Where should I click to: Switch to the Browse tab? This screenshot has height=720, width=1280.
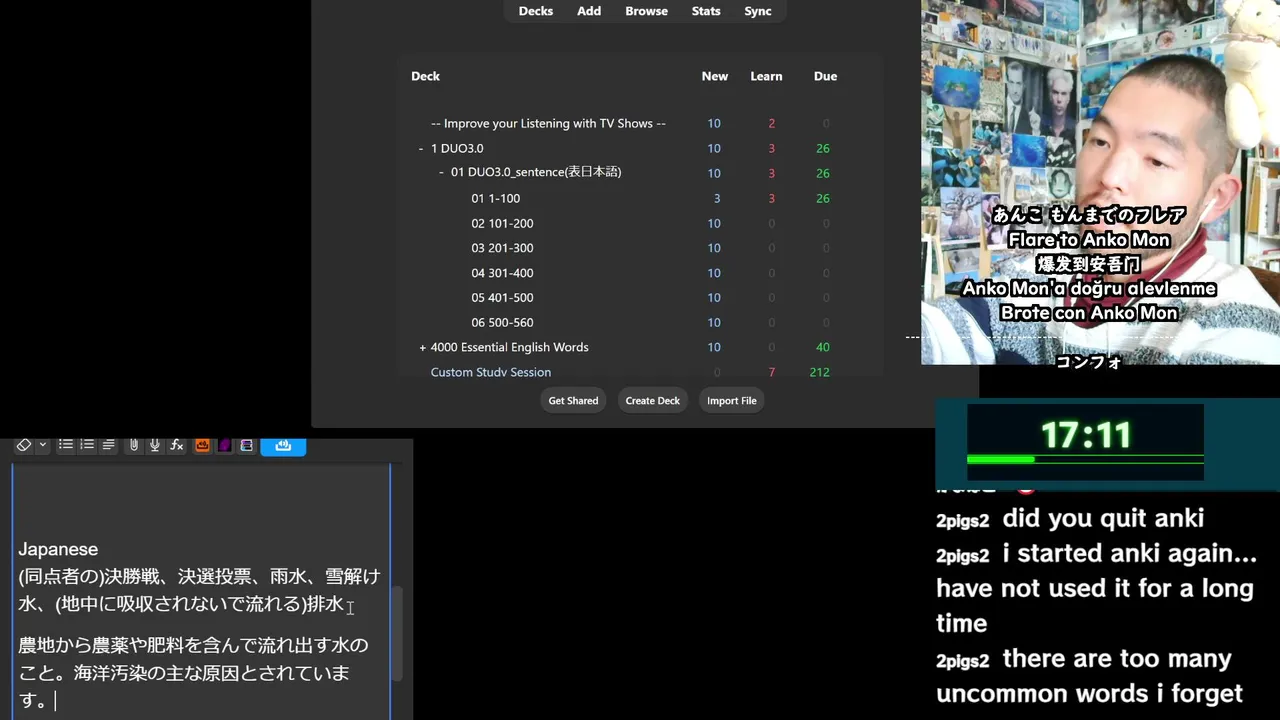647,11
